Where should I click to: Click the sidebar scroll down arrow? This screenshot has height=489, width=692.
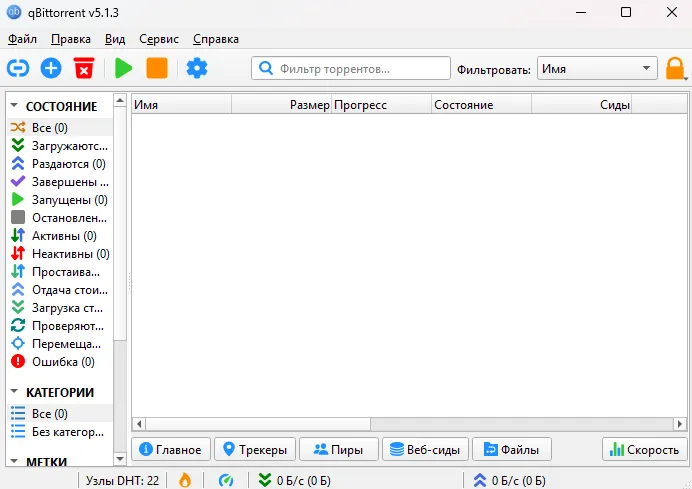(120, 459)
